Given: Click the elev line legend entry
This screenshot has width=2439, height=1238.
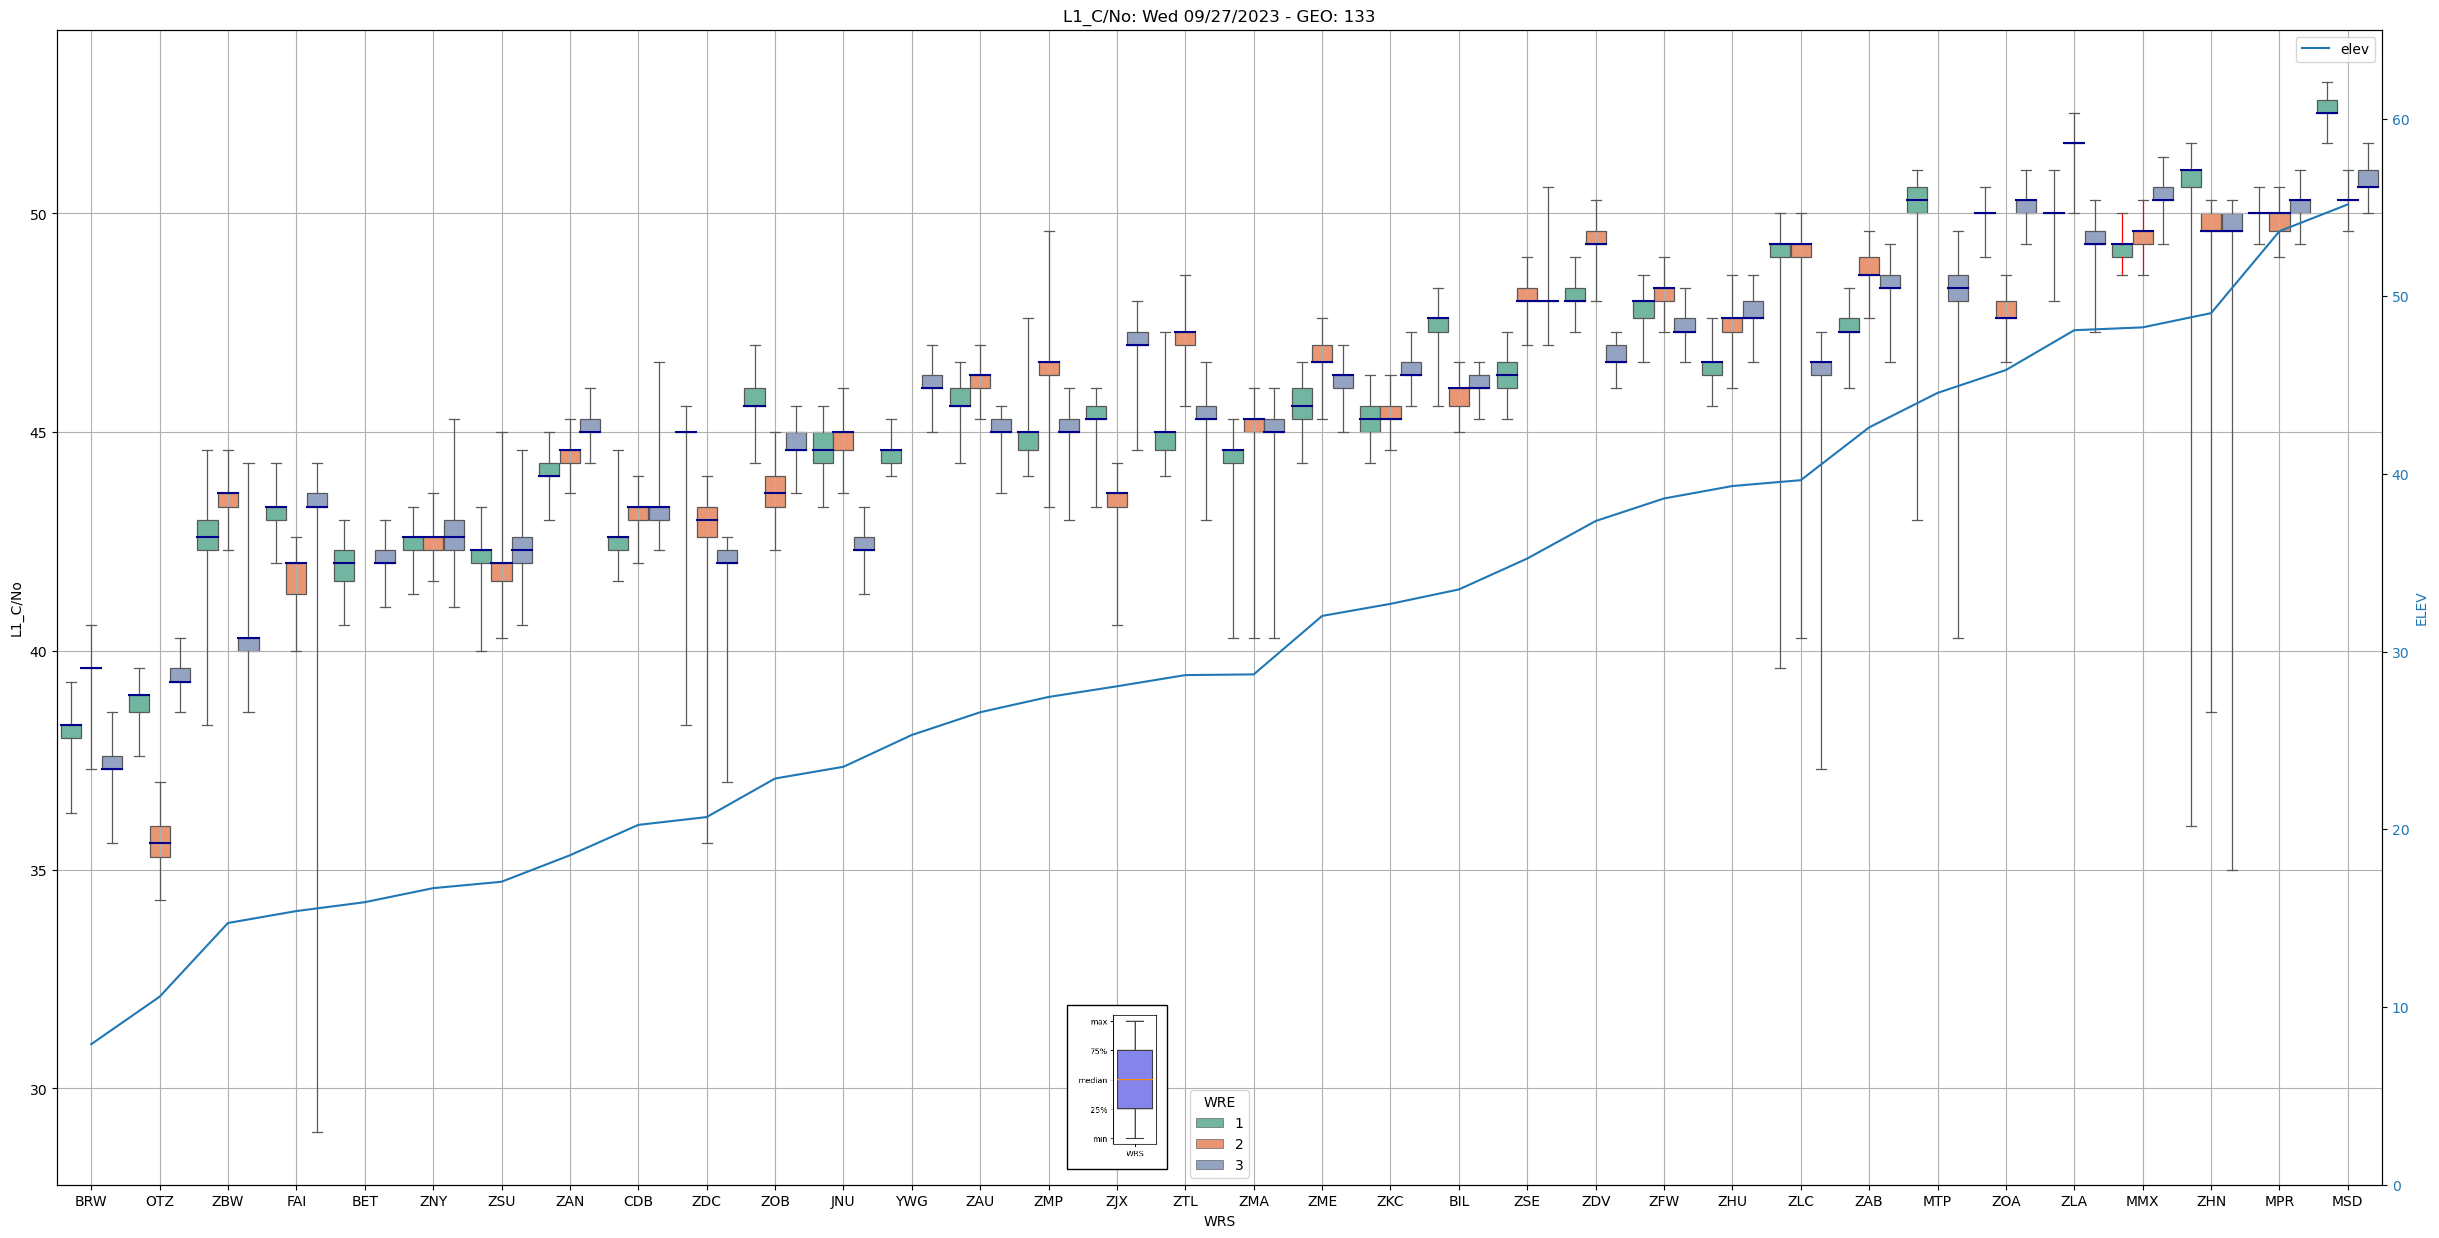Looking at the screenshot, I should 2334,49.
